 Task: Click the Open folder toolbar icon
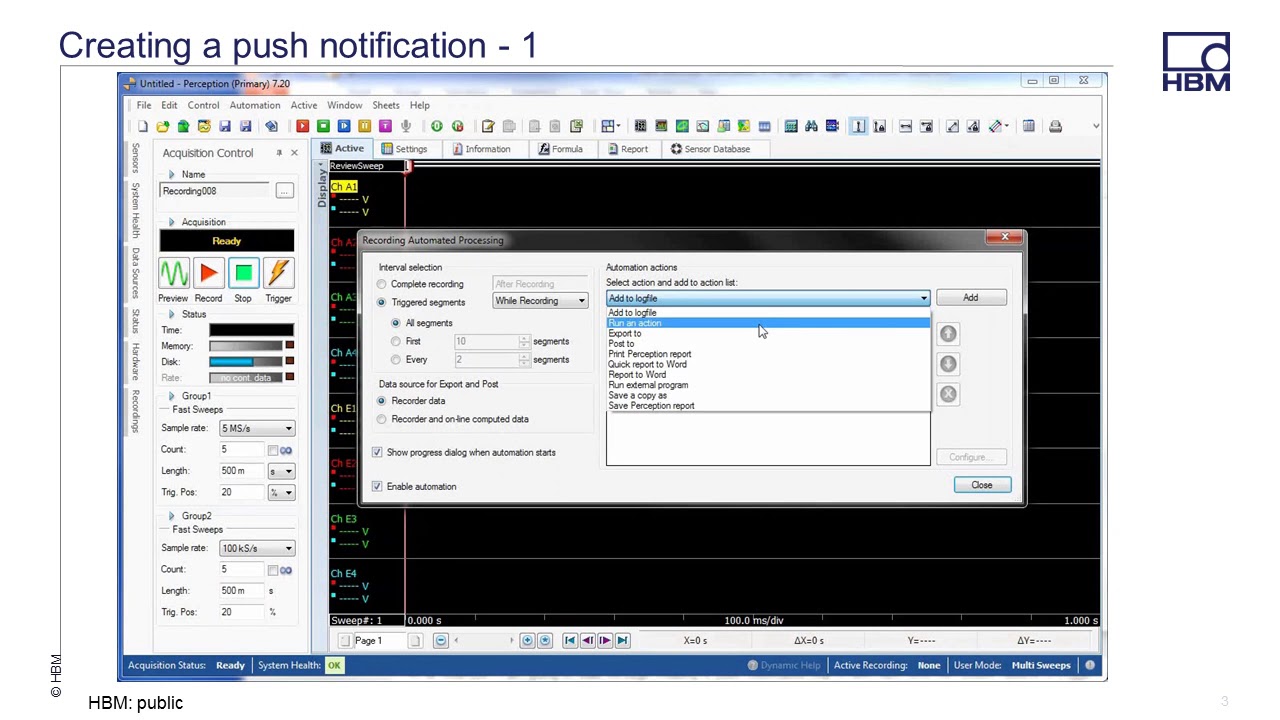tap(162, 126)
